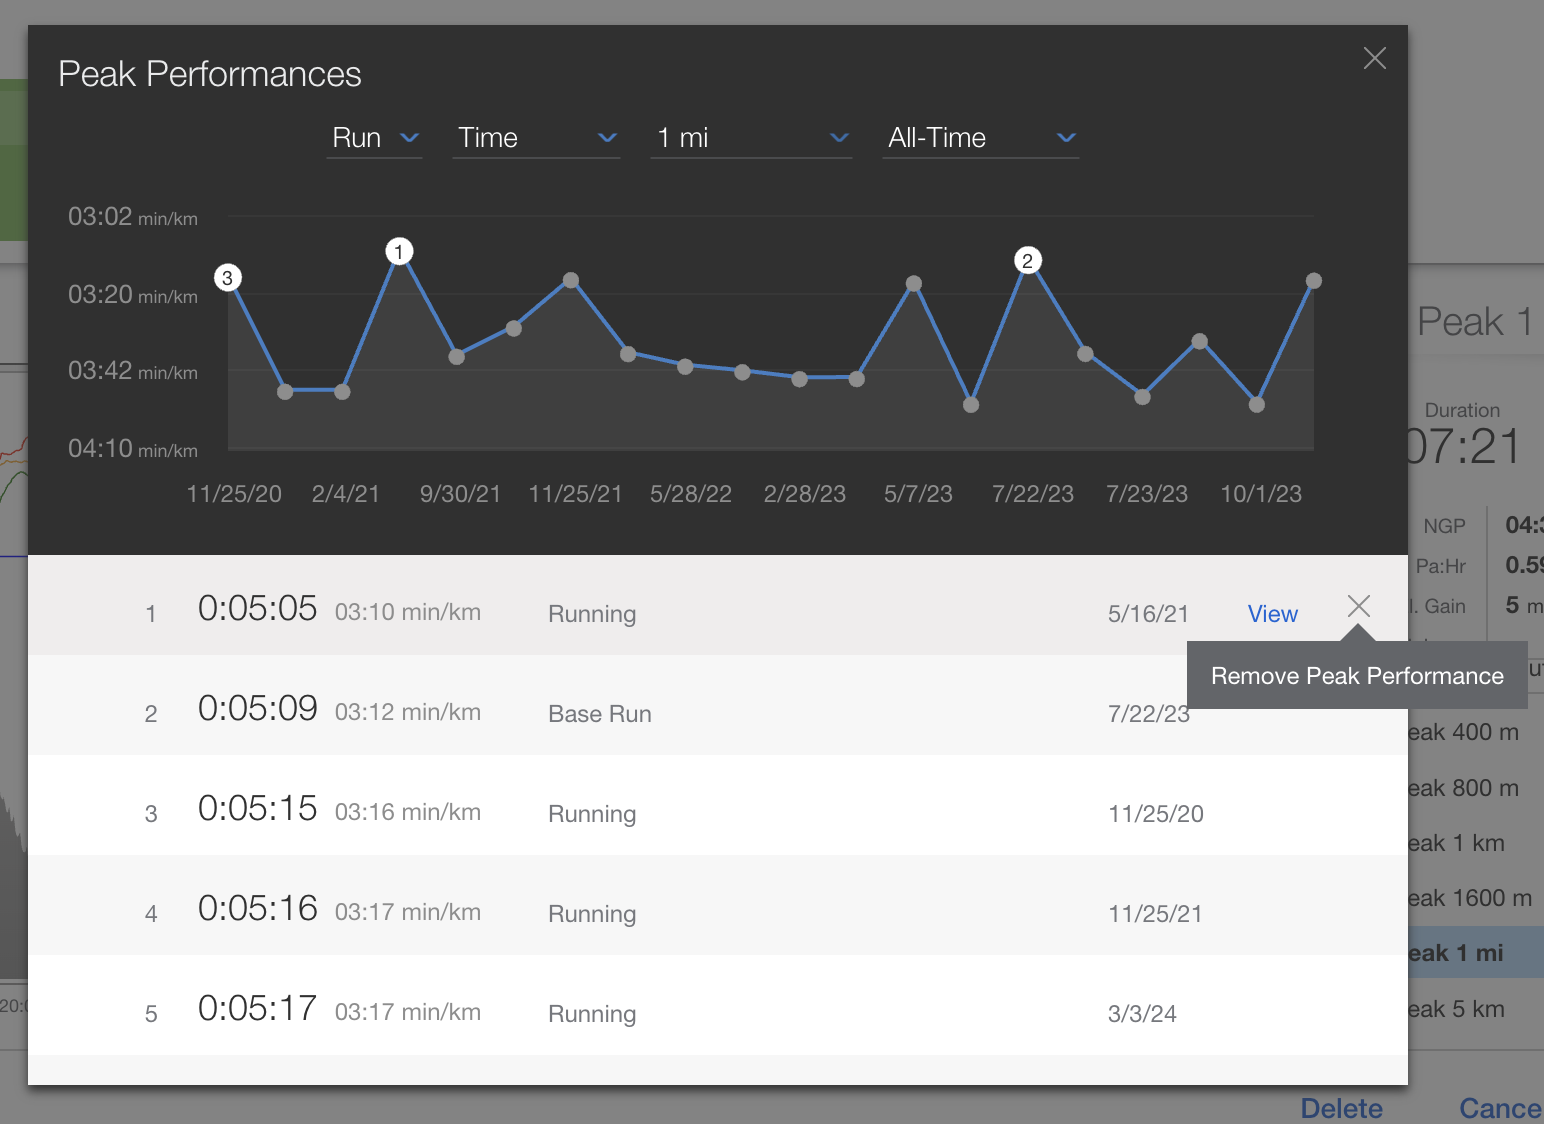Viewport: 1544px width, 1124px height.
Task: Select the 0:05:15 third-place row
Action: click(718, 805)
